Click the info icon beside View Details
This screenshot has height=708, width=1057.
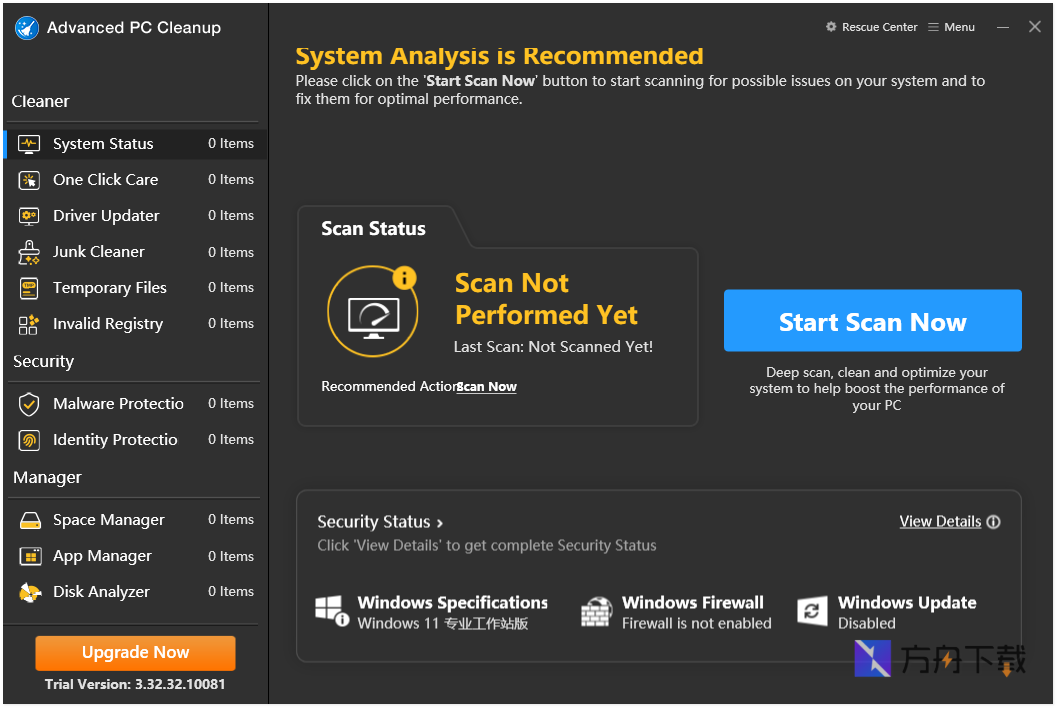click(x=994, y=522)
